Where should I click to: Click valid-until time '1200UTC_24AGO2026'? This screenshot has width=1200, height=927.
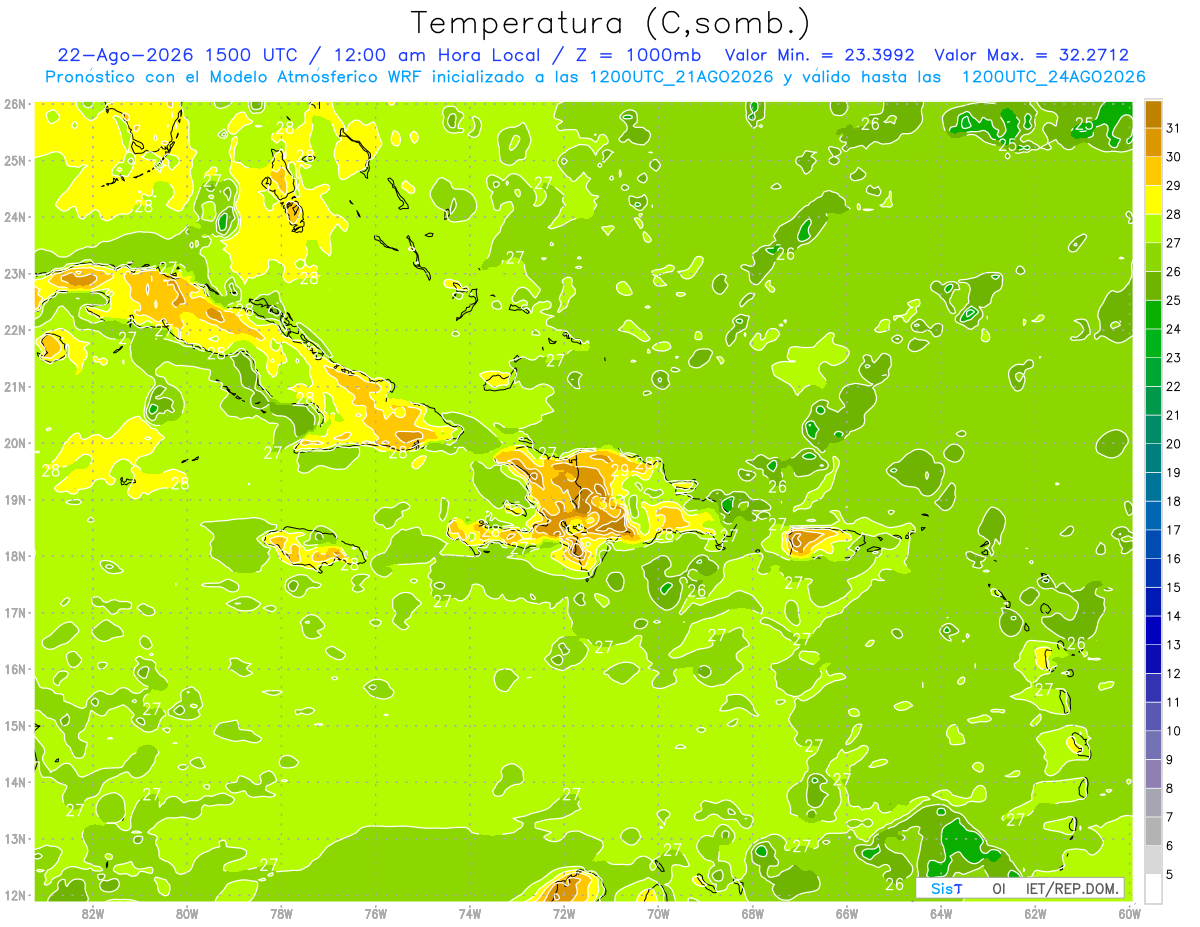(1052, 77)
